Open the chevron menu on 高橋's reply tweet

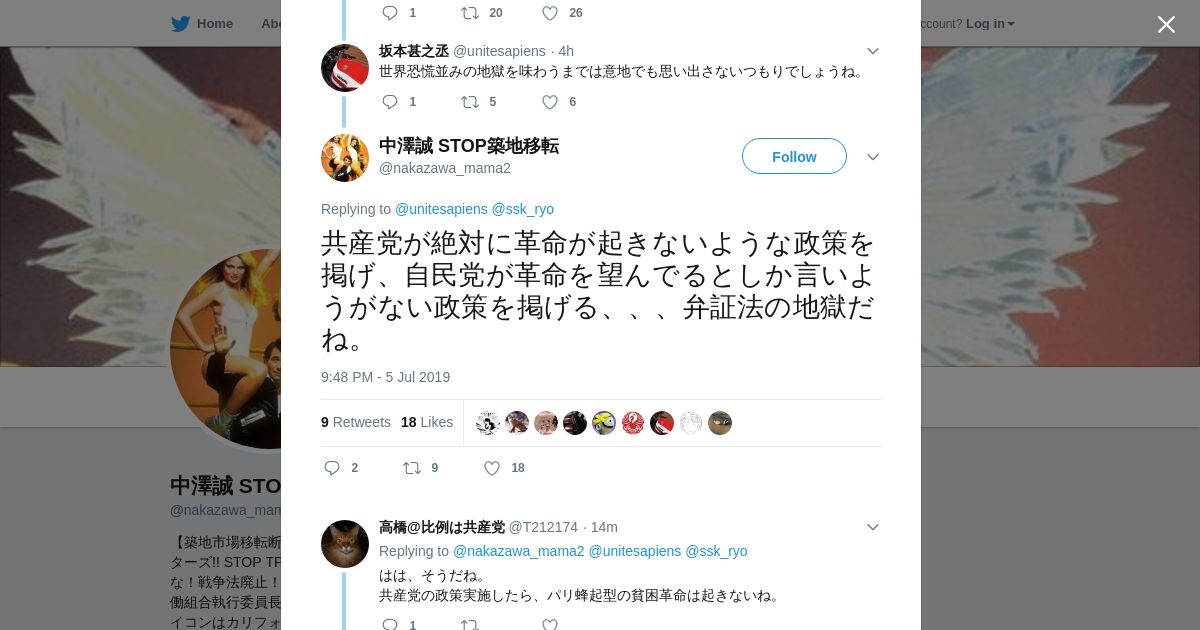(873, 527)
